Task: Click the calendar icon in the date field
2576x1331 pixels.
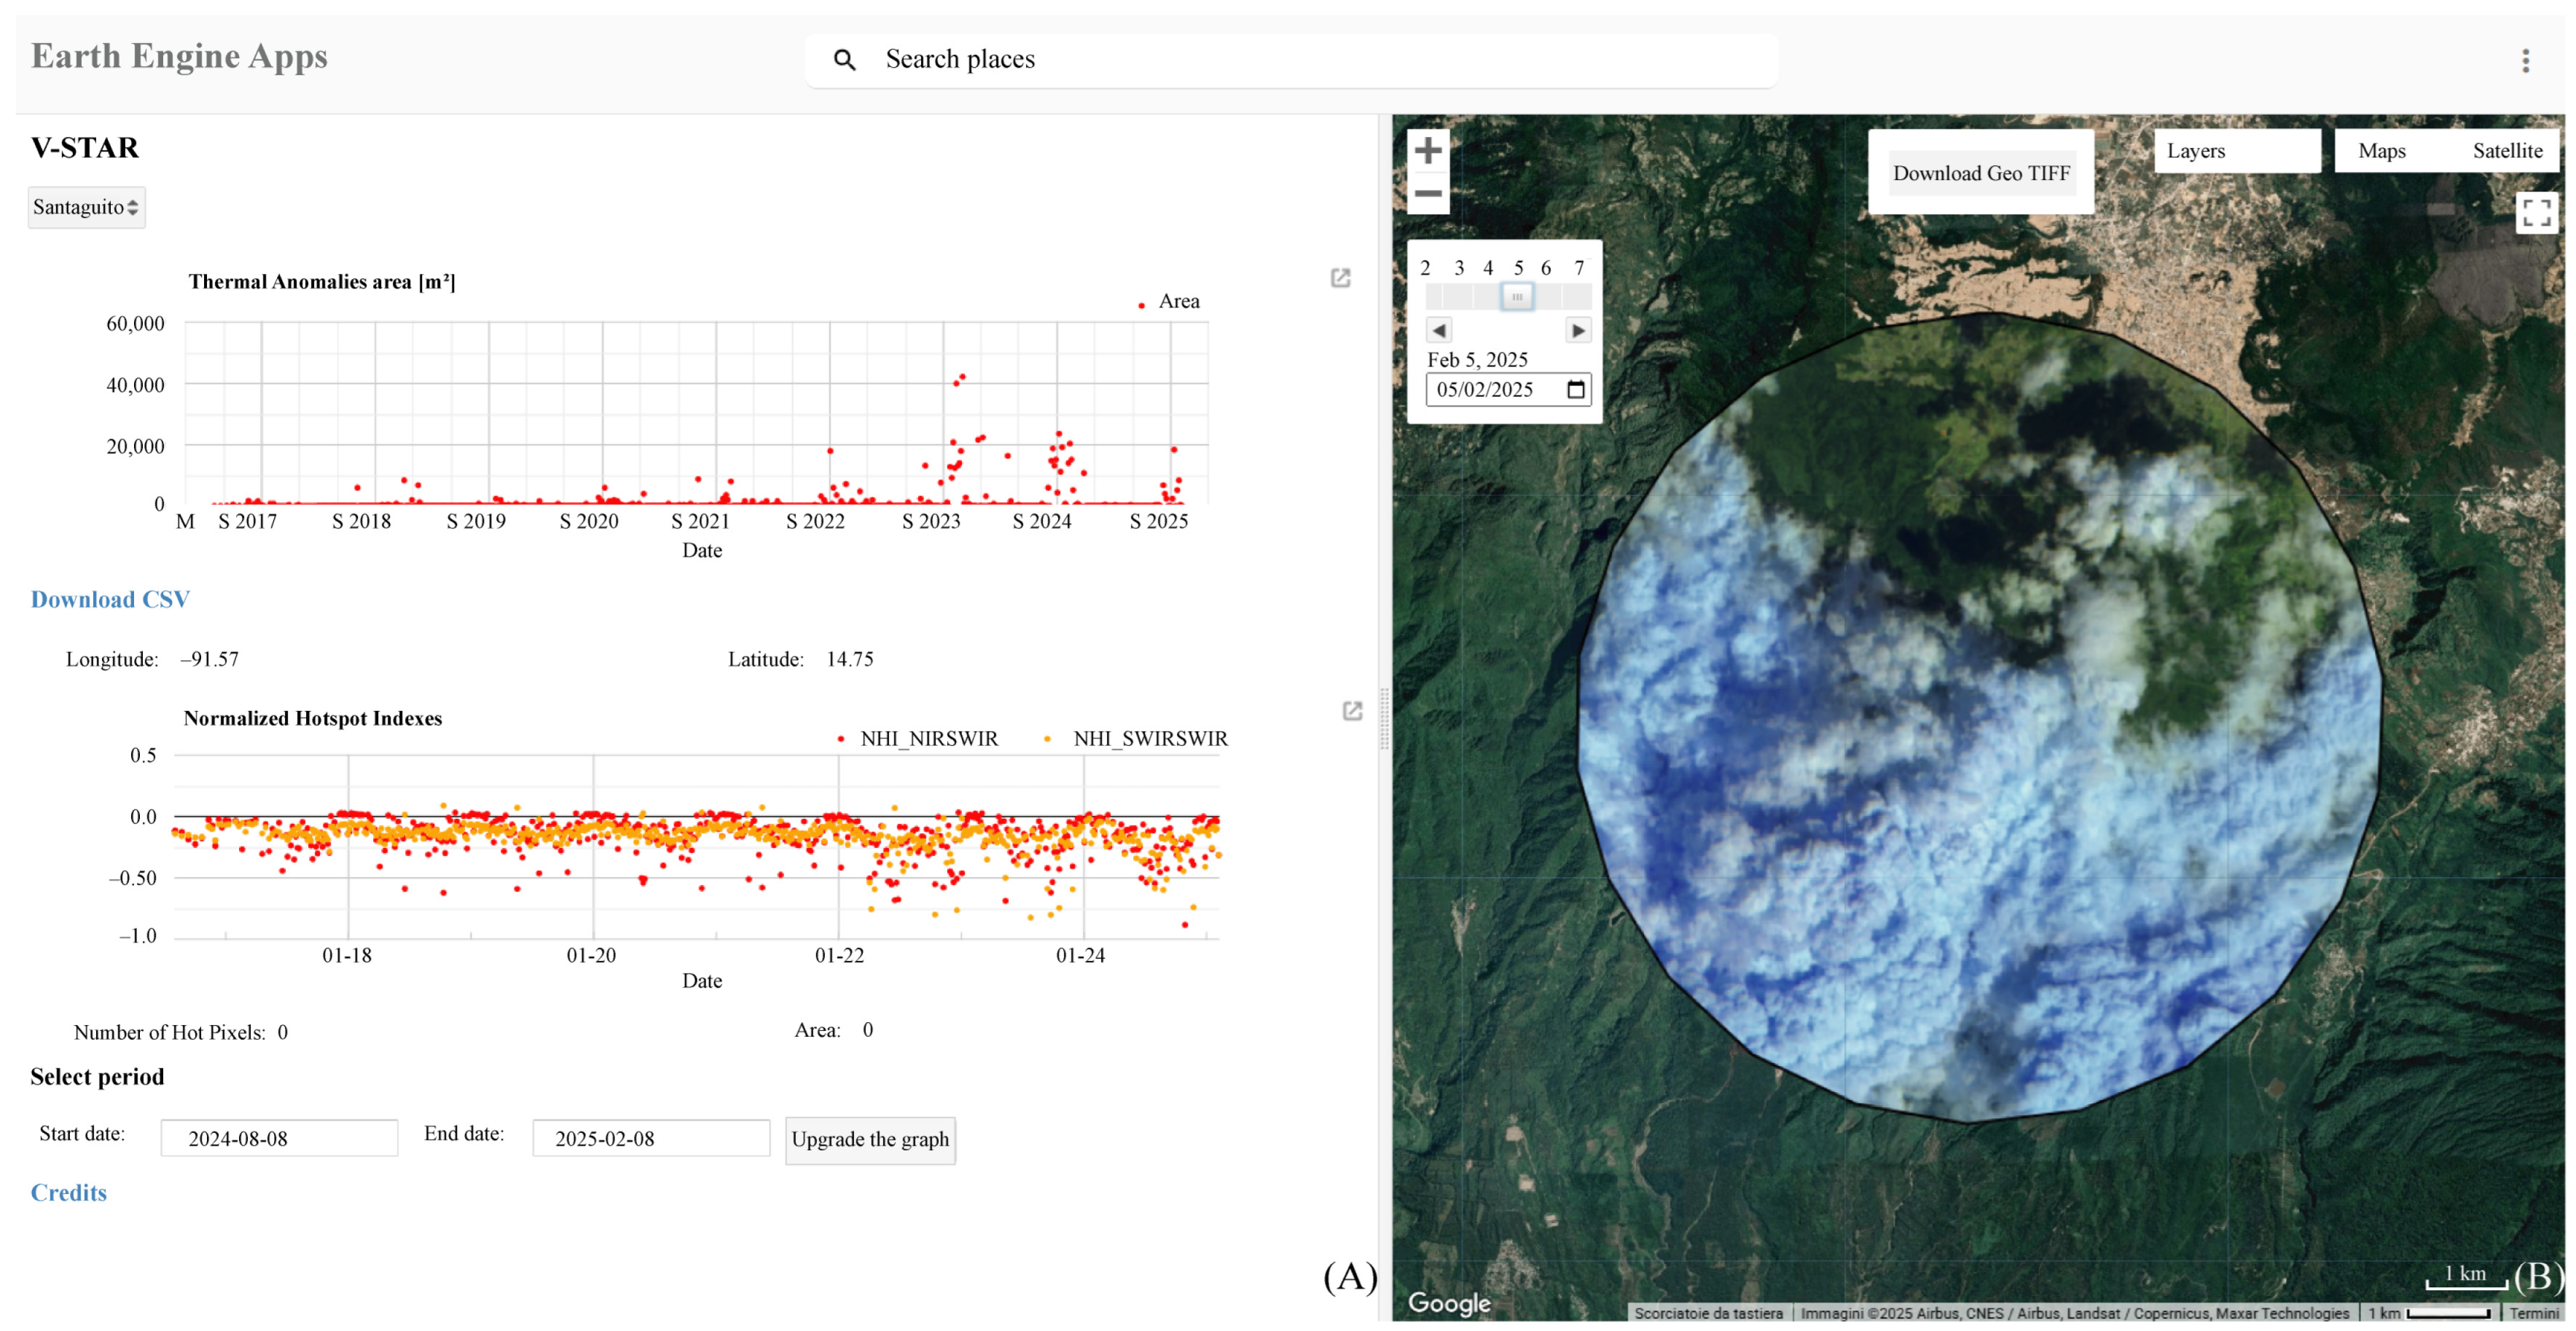Action: coord(1576,389)
